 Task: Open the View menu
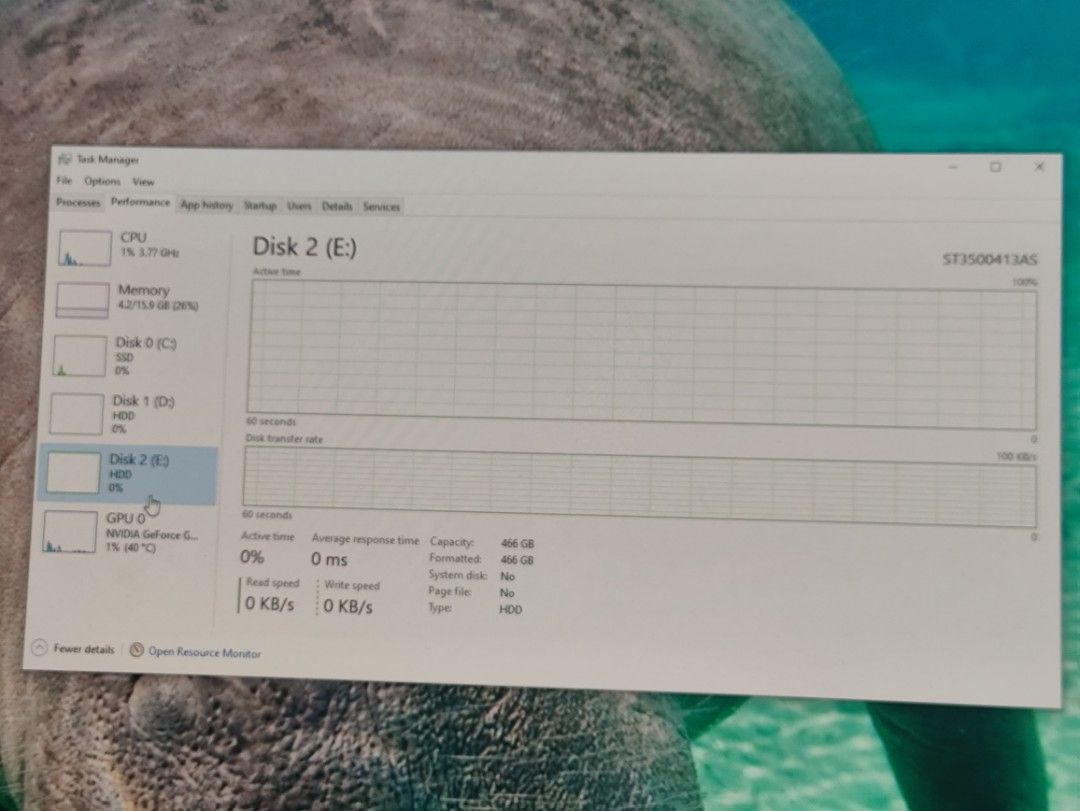point(143,182)
